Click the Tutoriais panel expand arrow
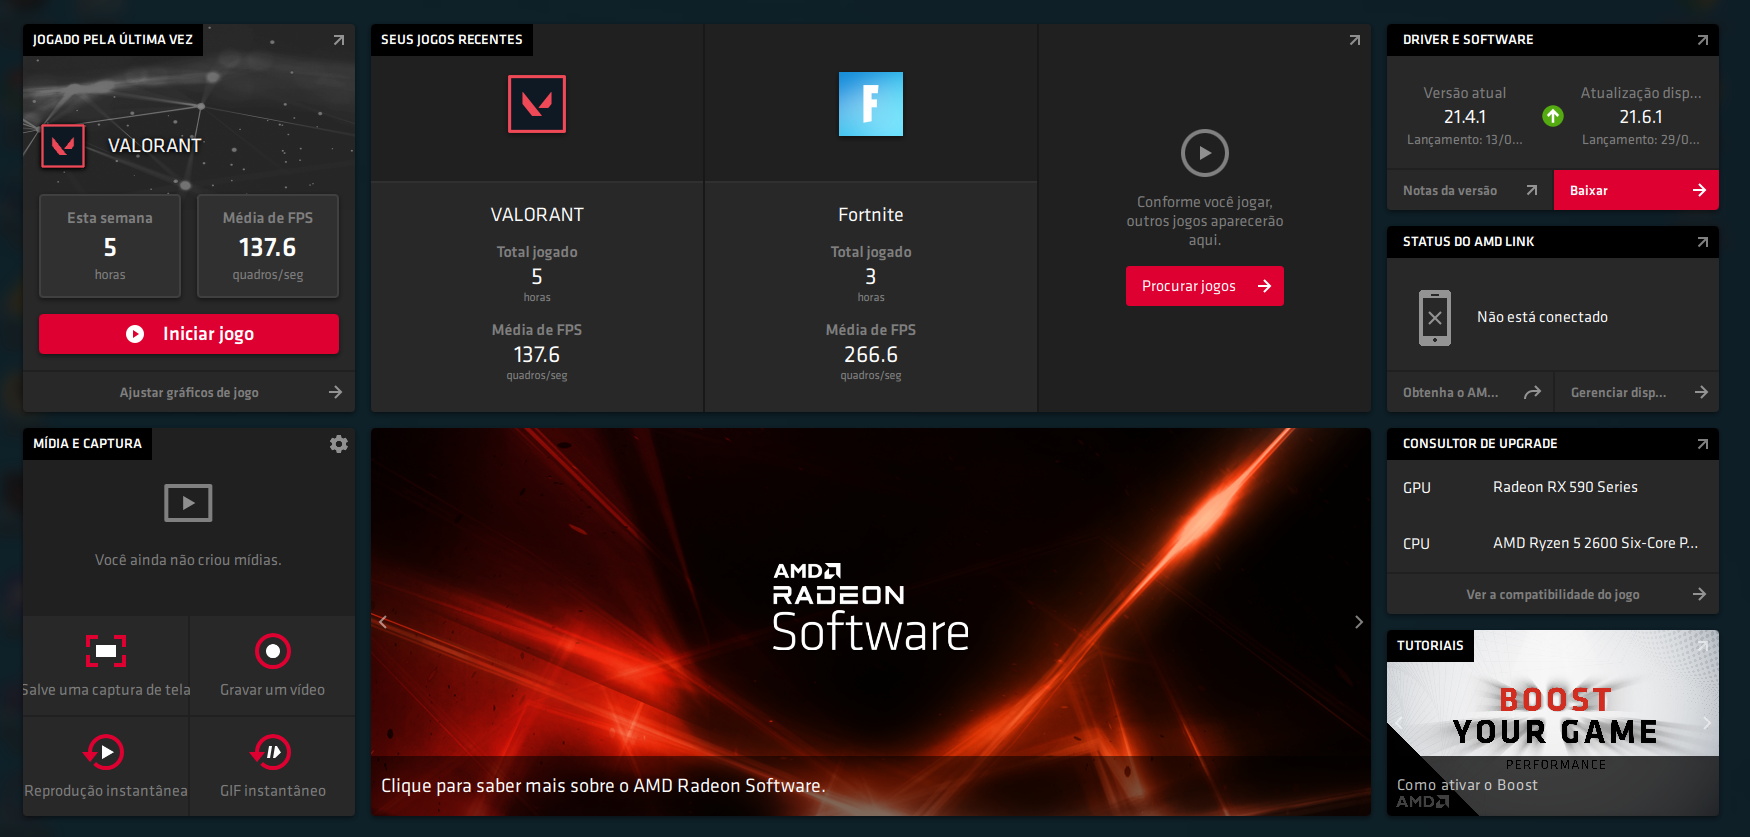This screenshot has width=1750, height=837. (x=1702, y=646)
